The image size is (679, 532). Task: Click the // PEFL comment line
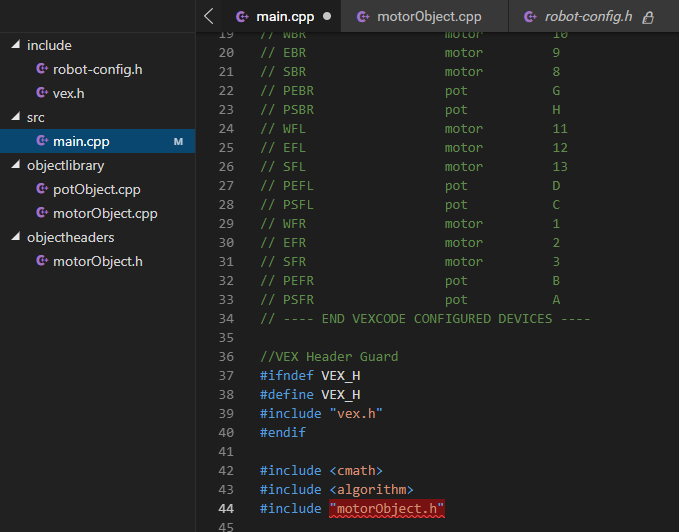point(410,186)
